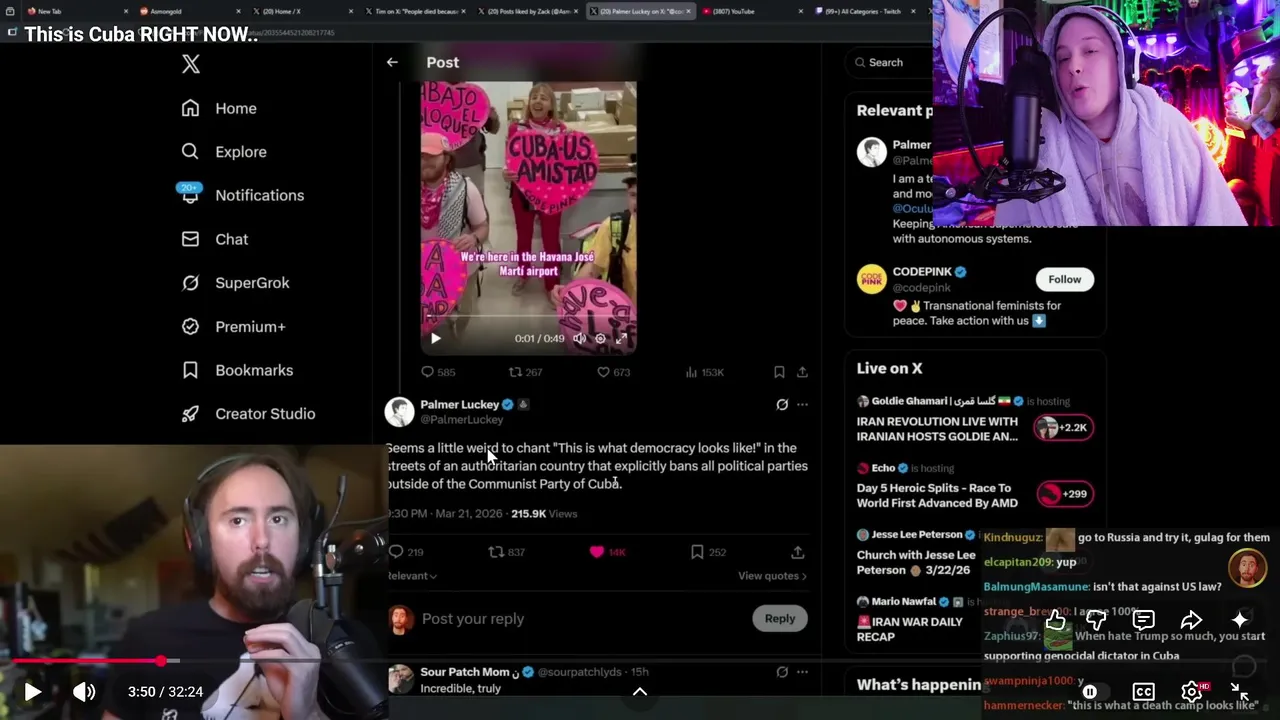The width and height of the screenshot is (1280, 720).
Task: Mute the YouTube player volume
Action: pyautogui.click(x=84, y=691)
